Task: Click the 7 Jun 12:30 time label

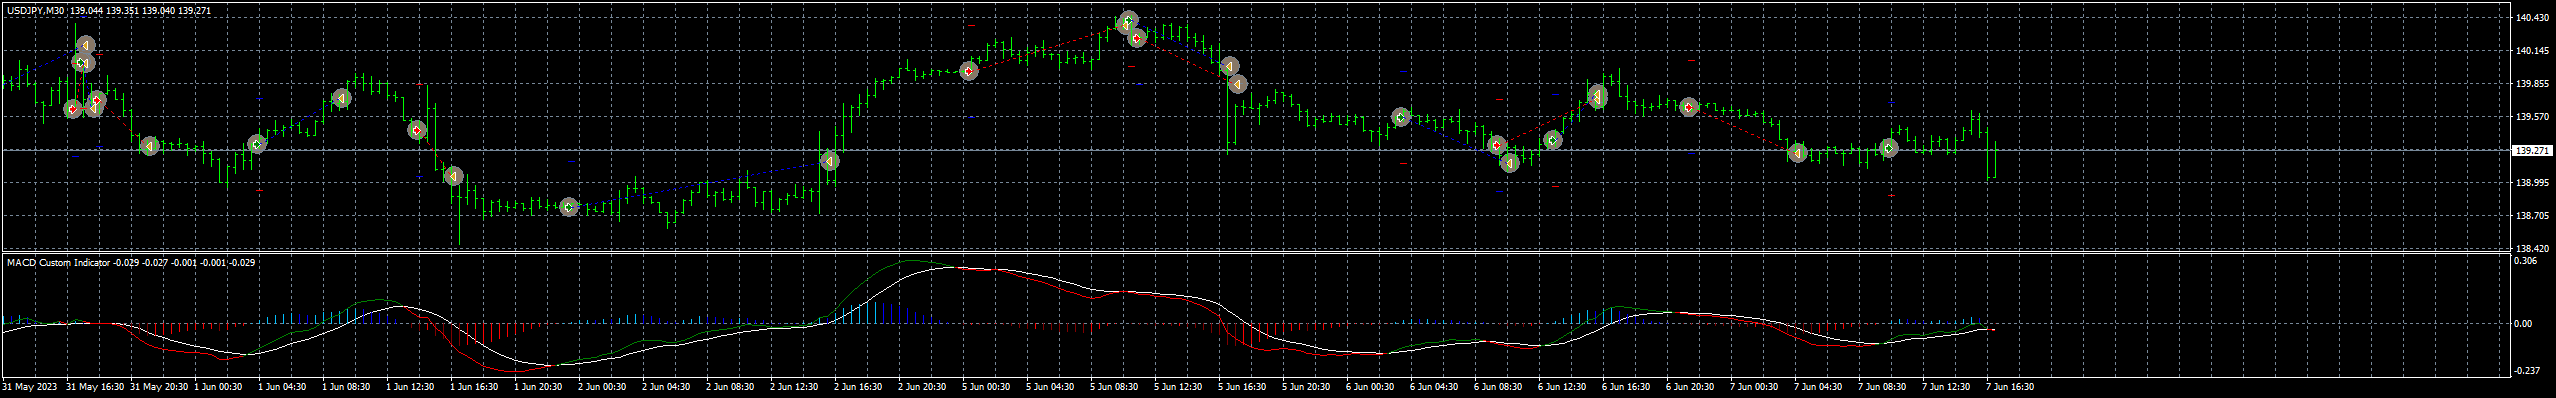Action: pos(1945,386)
